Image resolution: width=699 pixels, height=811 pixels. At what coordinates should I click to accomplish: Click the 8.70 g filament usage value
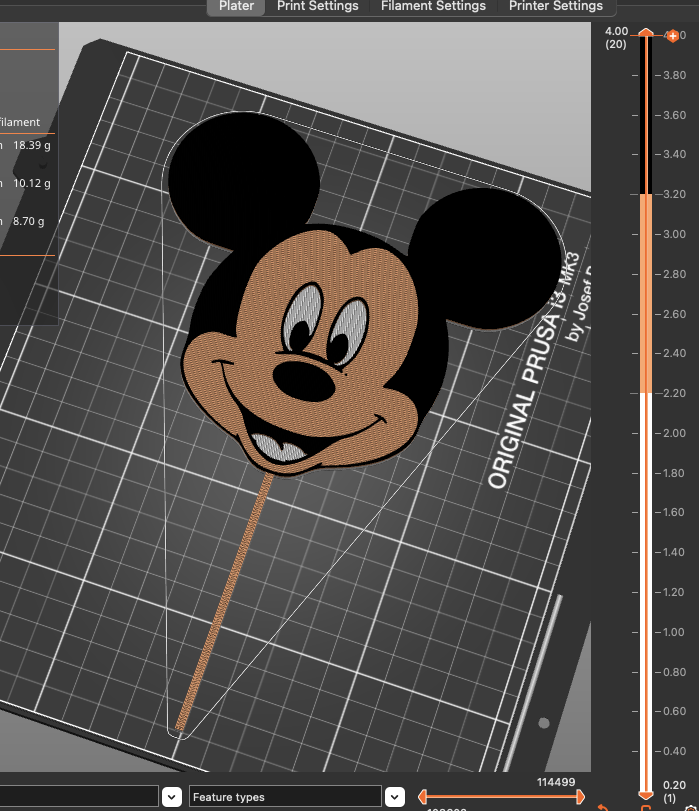[28, 221]
